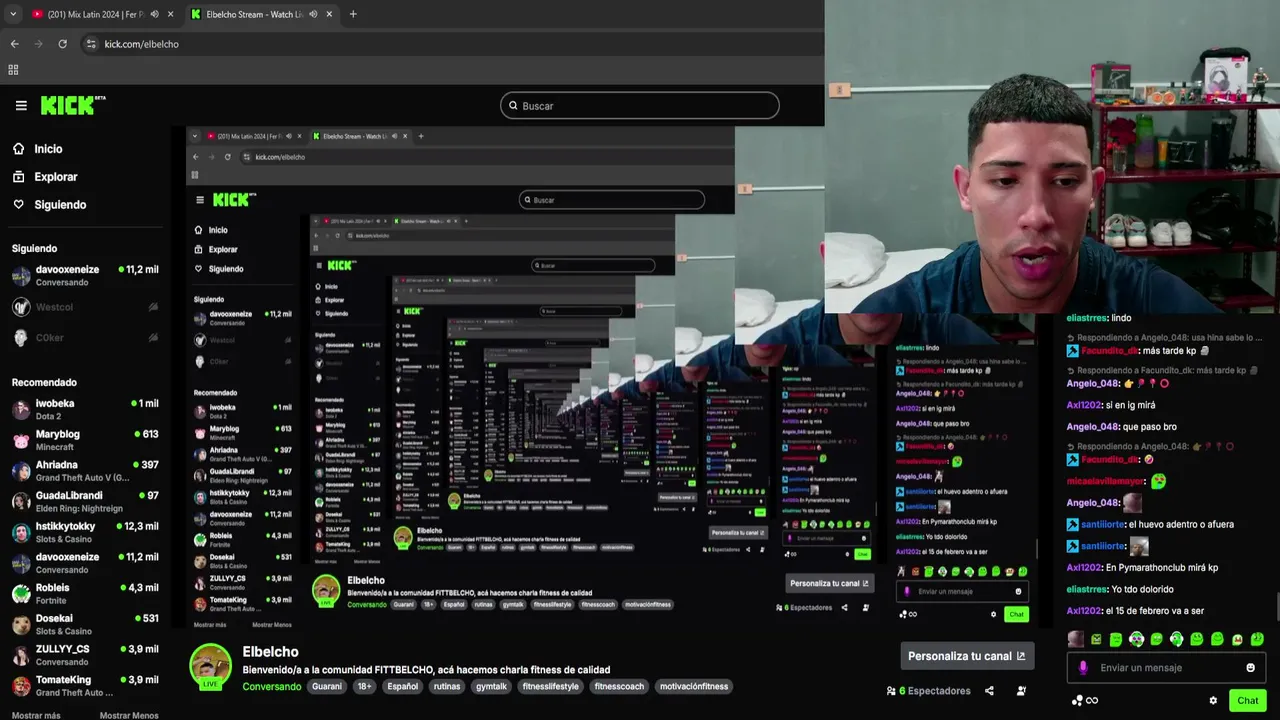
Task: Click the large chat scrollbar thumb
Action: 1277,606
